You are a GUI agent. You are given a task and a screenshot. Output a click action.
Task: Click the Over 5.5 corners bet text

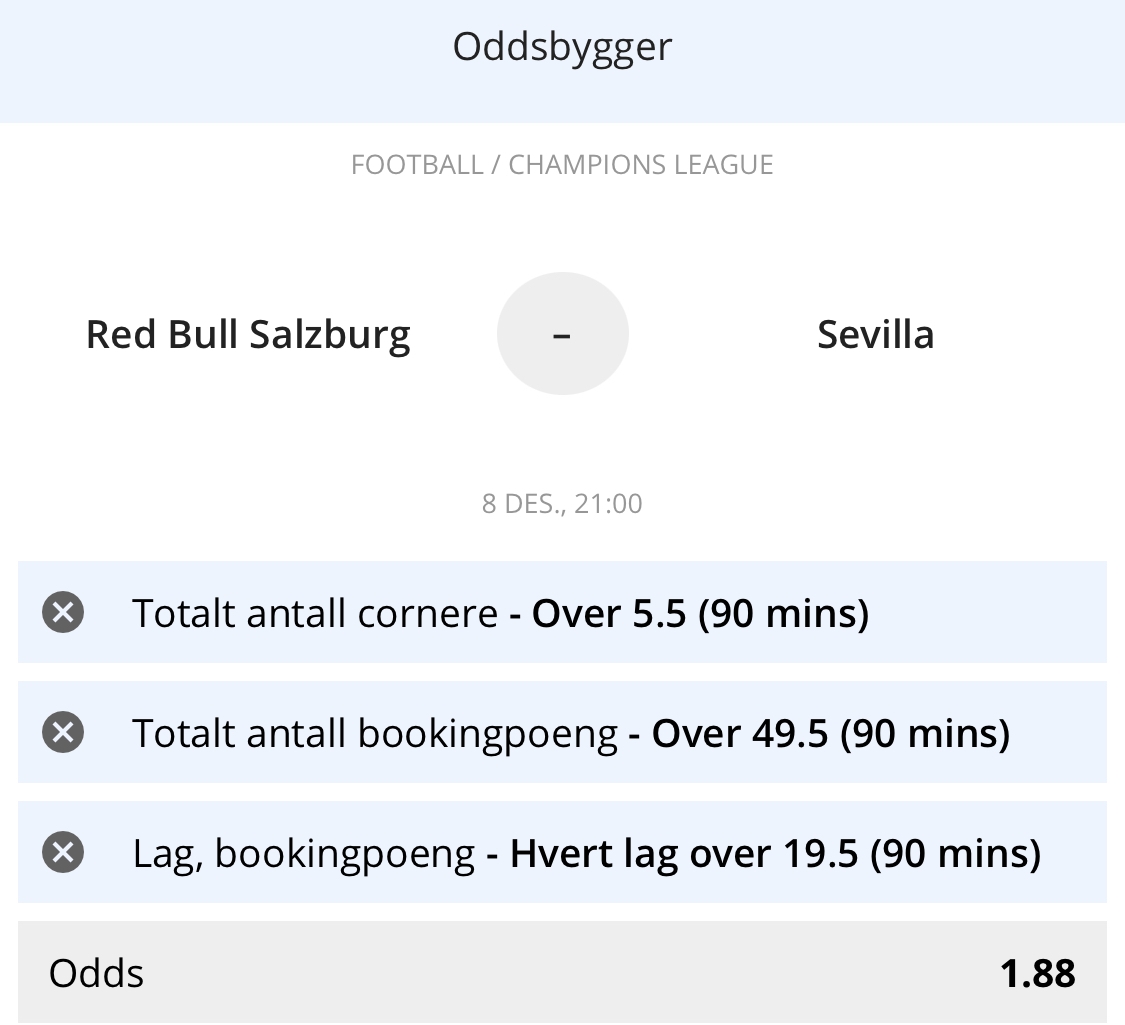700,614
